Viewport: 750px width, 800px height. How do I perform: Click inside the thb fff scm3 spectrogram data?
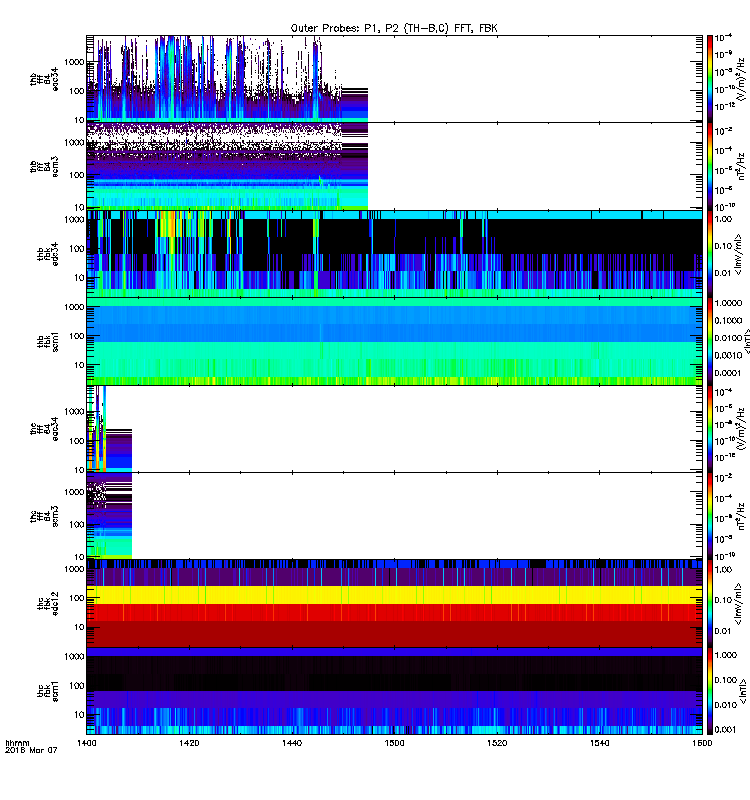pos(227,166)
